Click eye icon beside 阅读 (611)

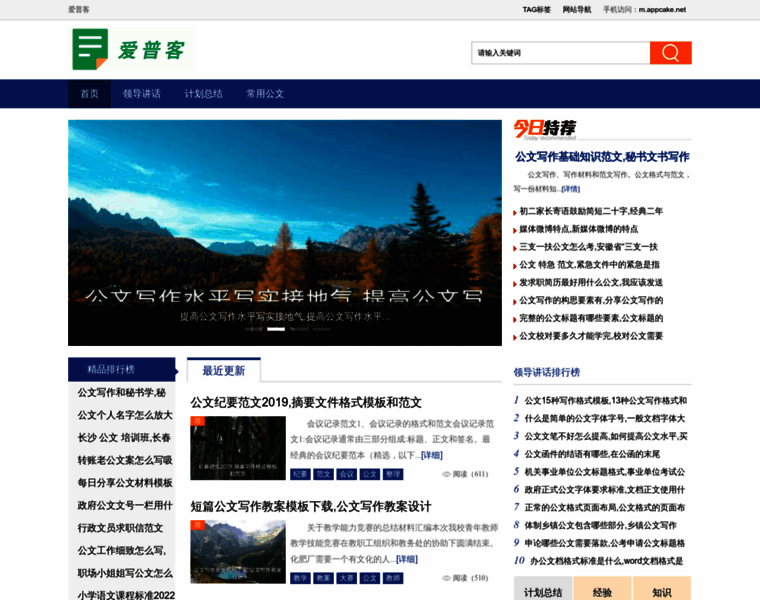pos(446,474)
